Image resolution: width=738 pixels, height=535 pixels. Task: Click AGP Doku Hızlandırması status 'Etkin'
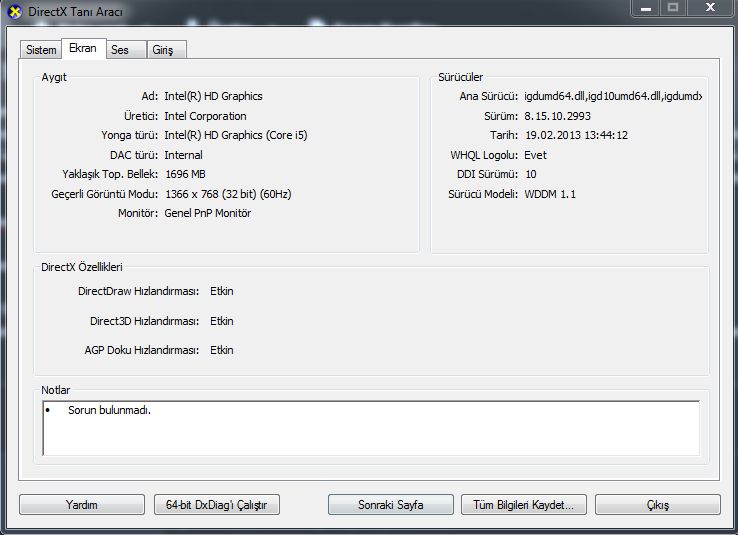click(x=222, y=350)
